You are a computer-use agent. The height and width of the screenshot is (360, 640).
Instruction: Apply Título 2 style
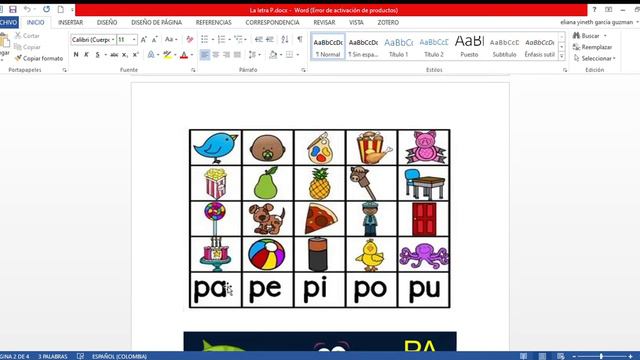[433, 47]
